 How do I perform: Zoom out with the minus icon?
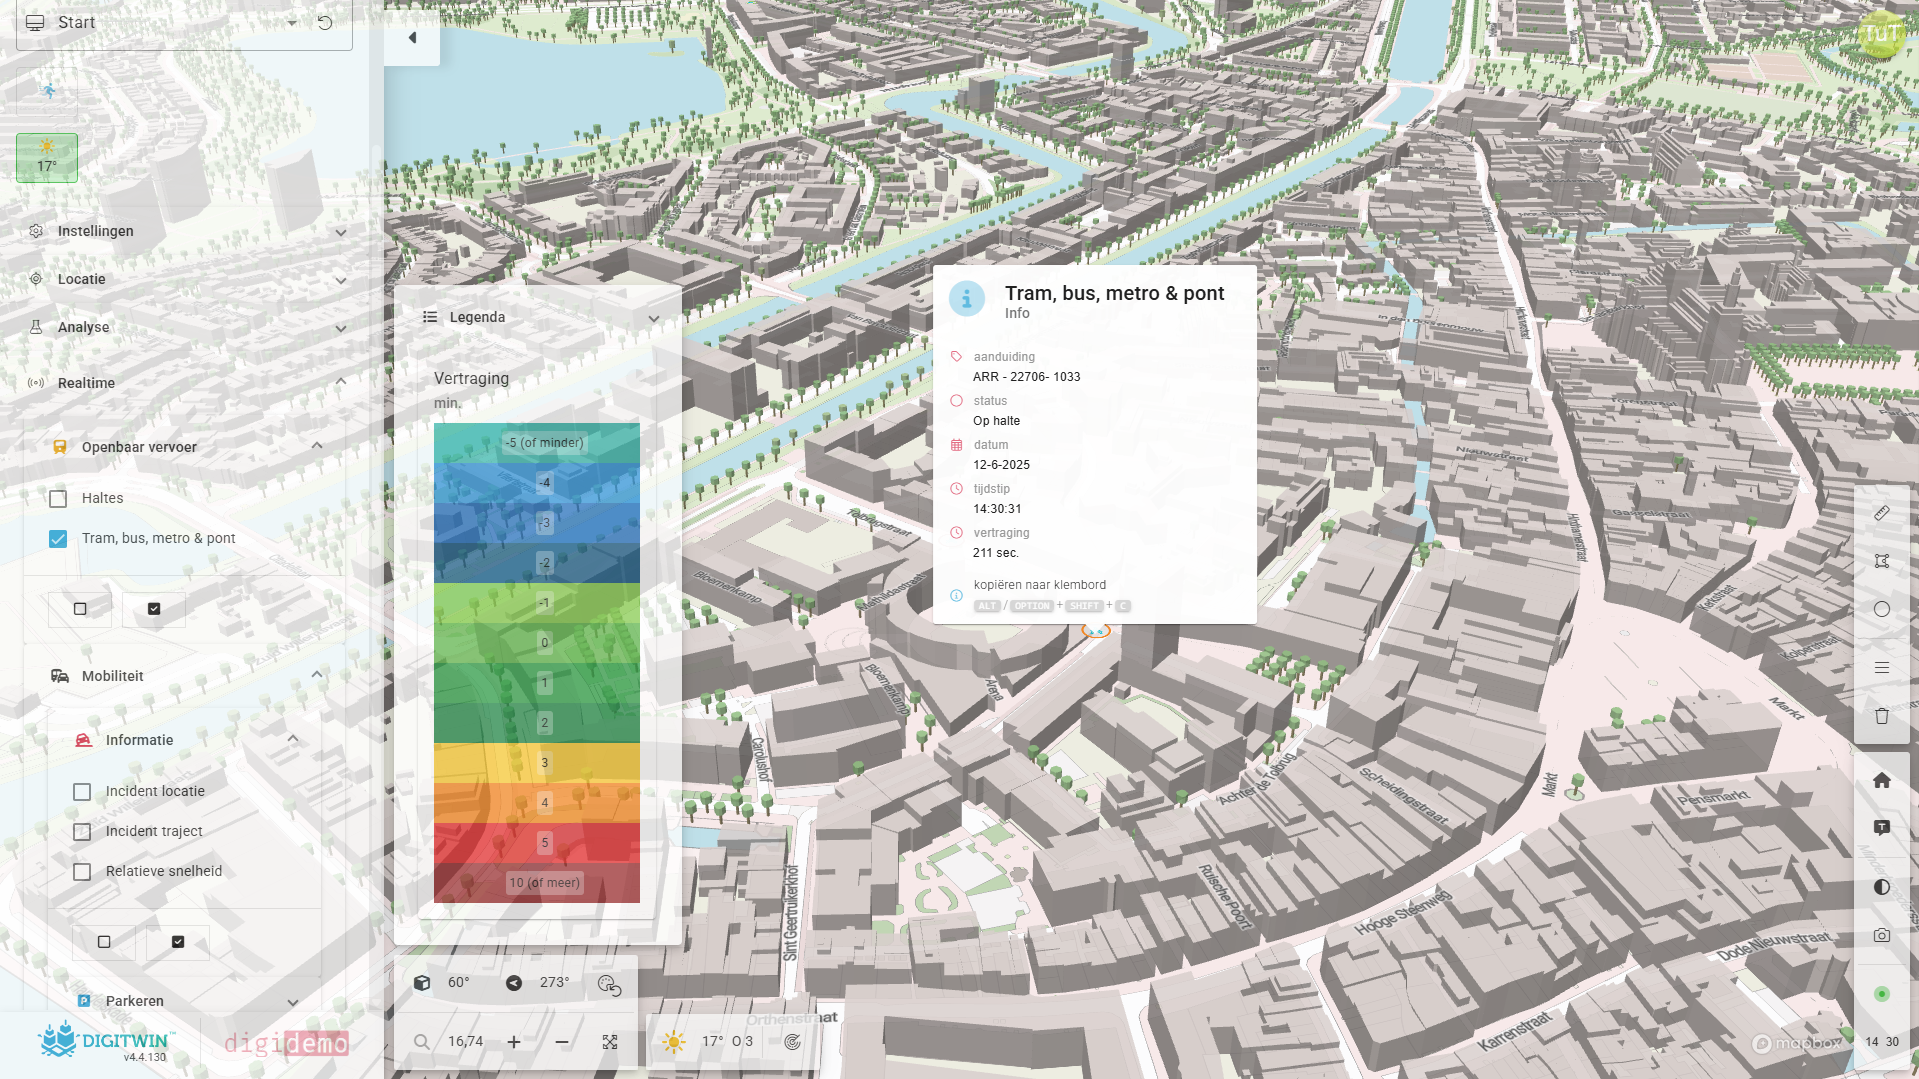click(562, 1042)
